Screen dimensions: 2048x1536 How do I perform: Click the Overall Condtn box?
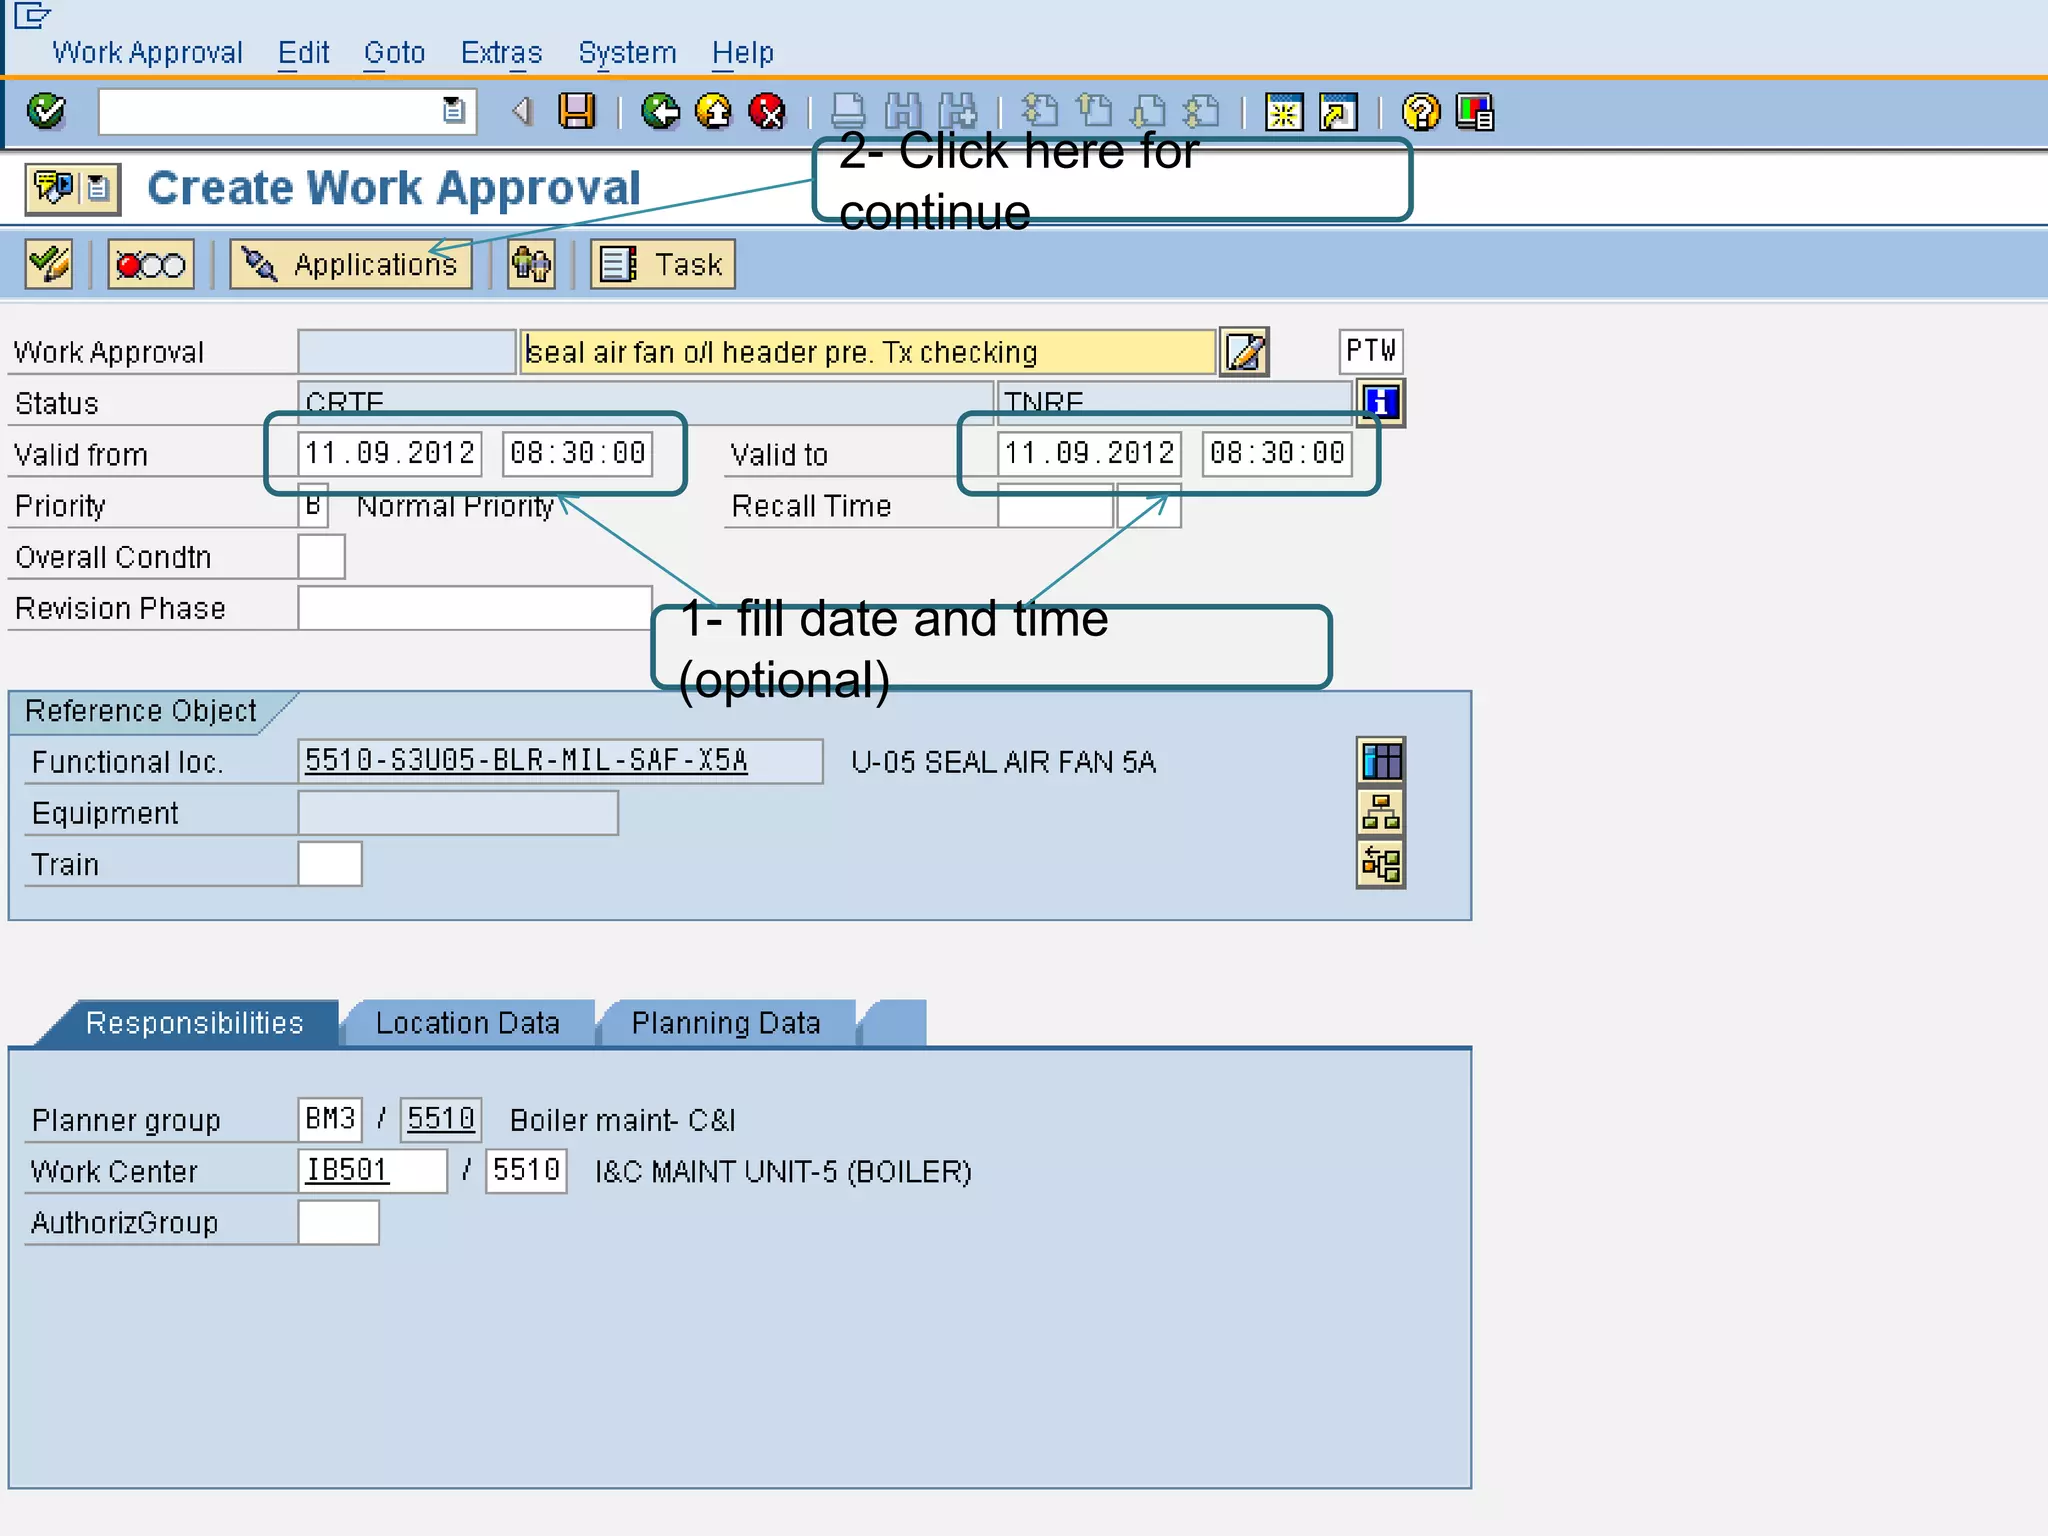[322, 557]
